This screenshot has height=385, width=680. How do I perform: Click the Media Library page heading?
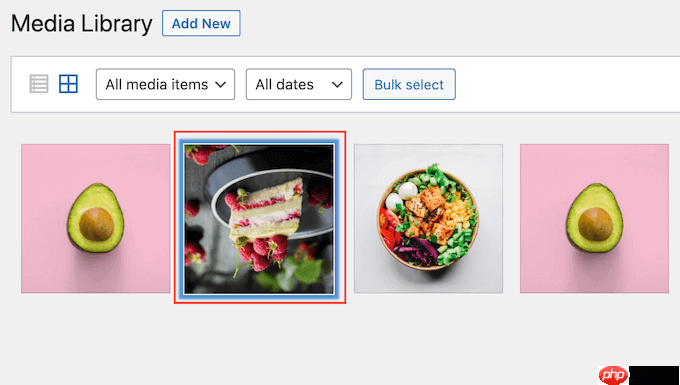(x=82, y=23)
